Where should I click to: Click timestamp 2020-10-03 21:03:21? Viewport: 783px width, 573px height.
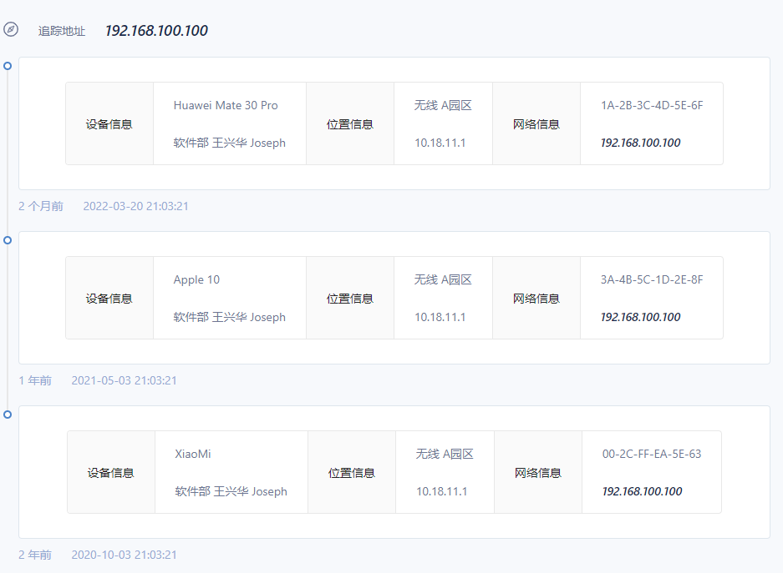coord(124,554)
